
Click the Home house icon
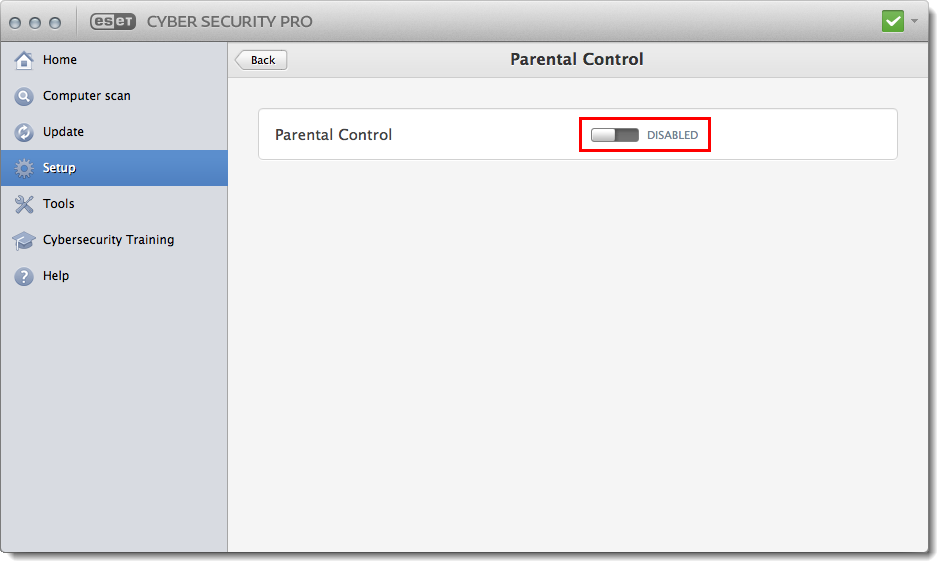click(24, 60)
